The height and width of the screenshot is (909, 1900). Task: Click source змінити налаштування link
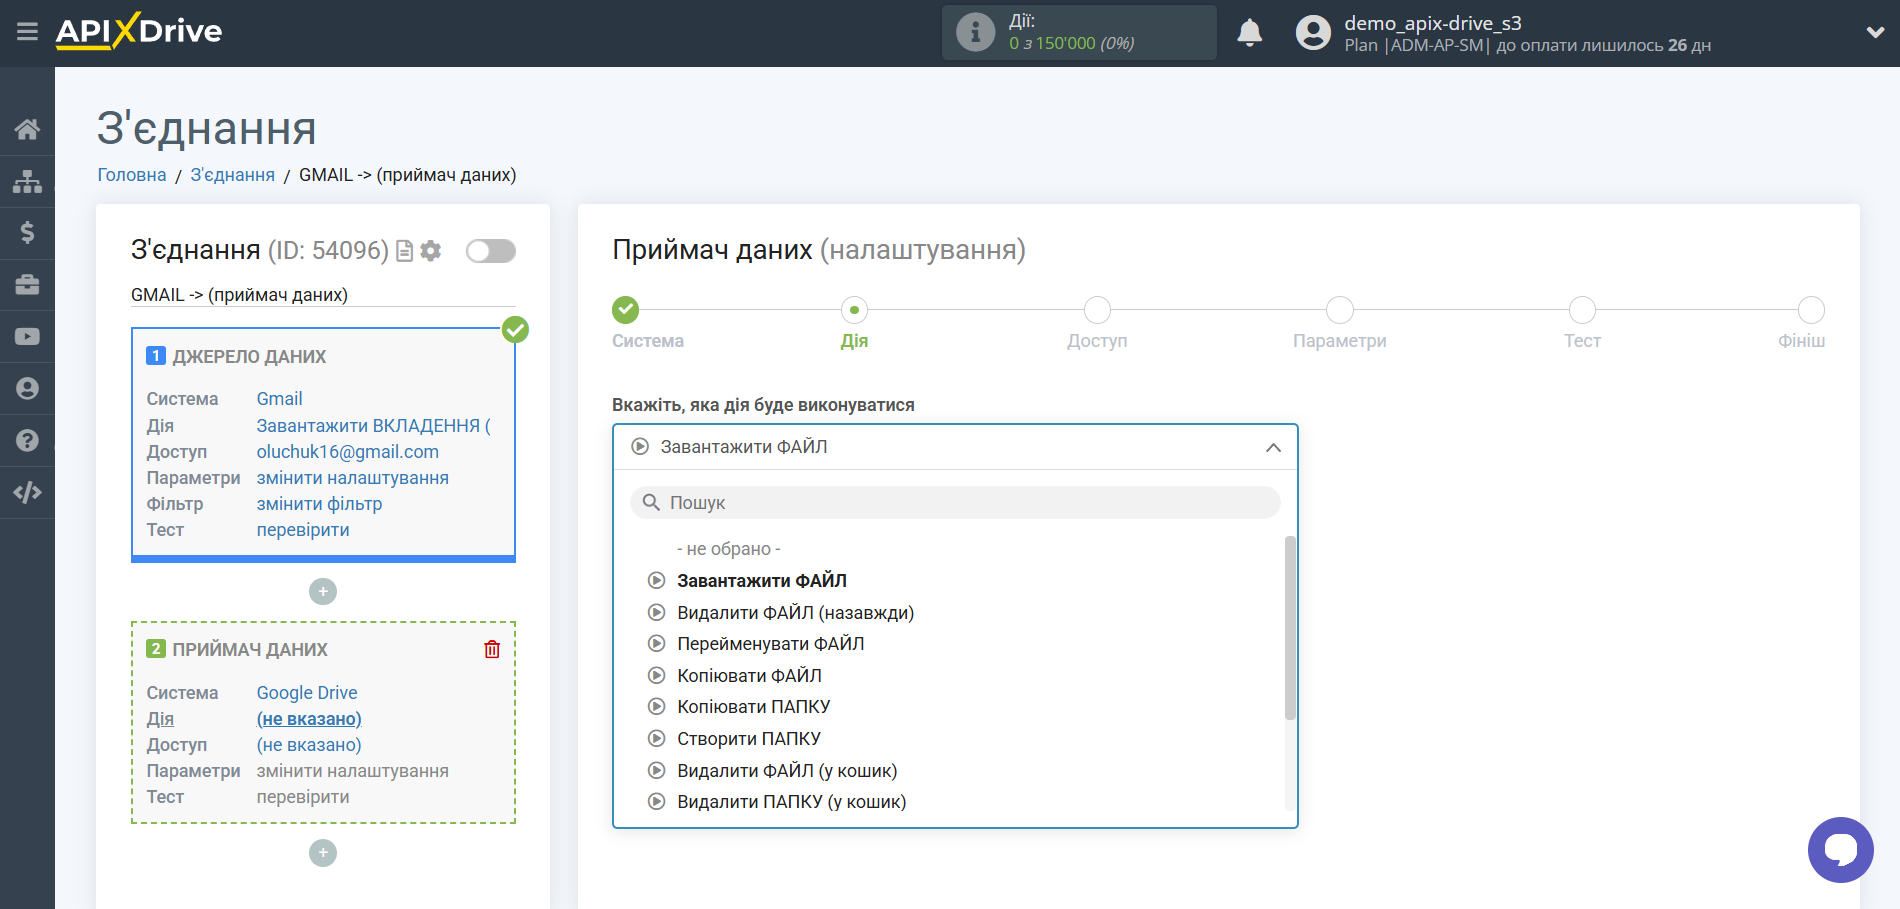(x=352, y=478)
